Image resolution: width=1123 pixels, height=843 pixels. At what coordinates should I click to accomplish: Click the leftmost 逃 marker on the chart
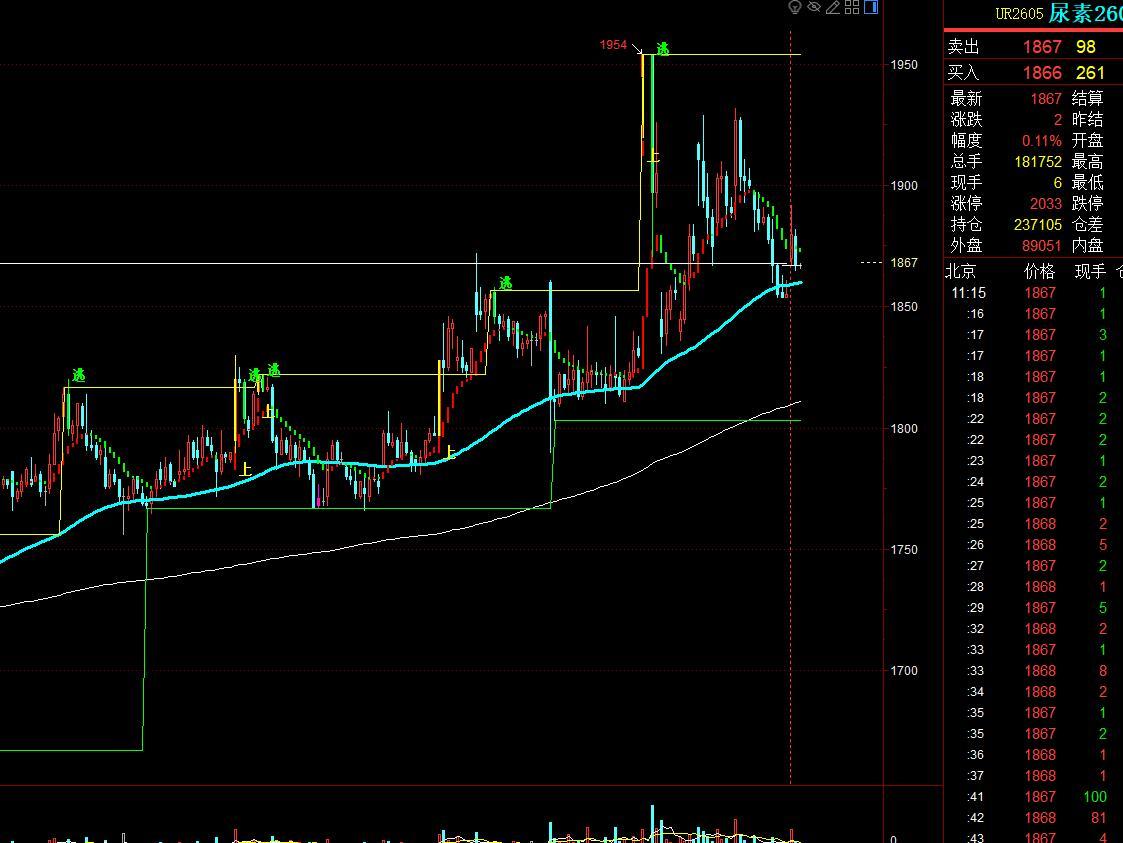pyautogui.click(x=79, y=375)
